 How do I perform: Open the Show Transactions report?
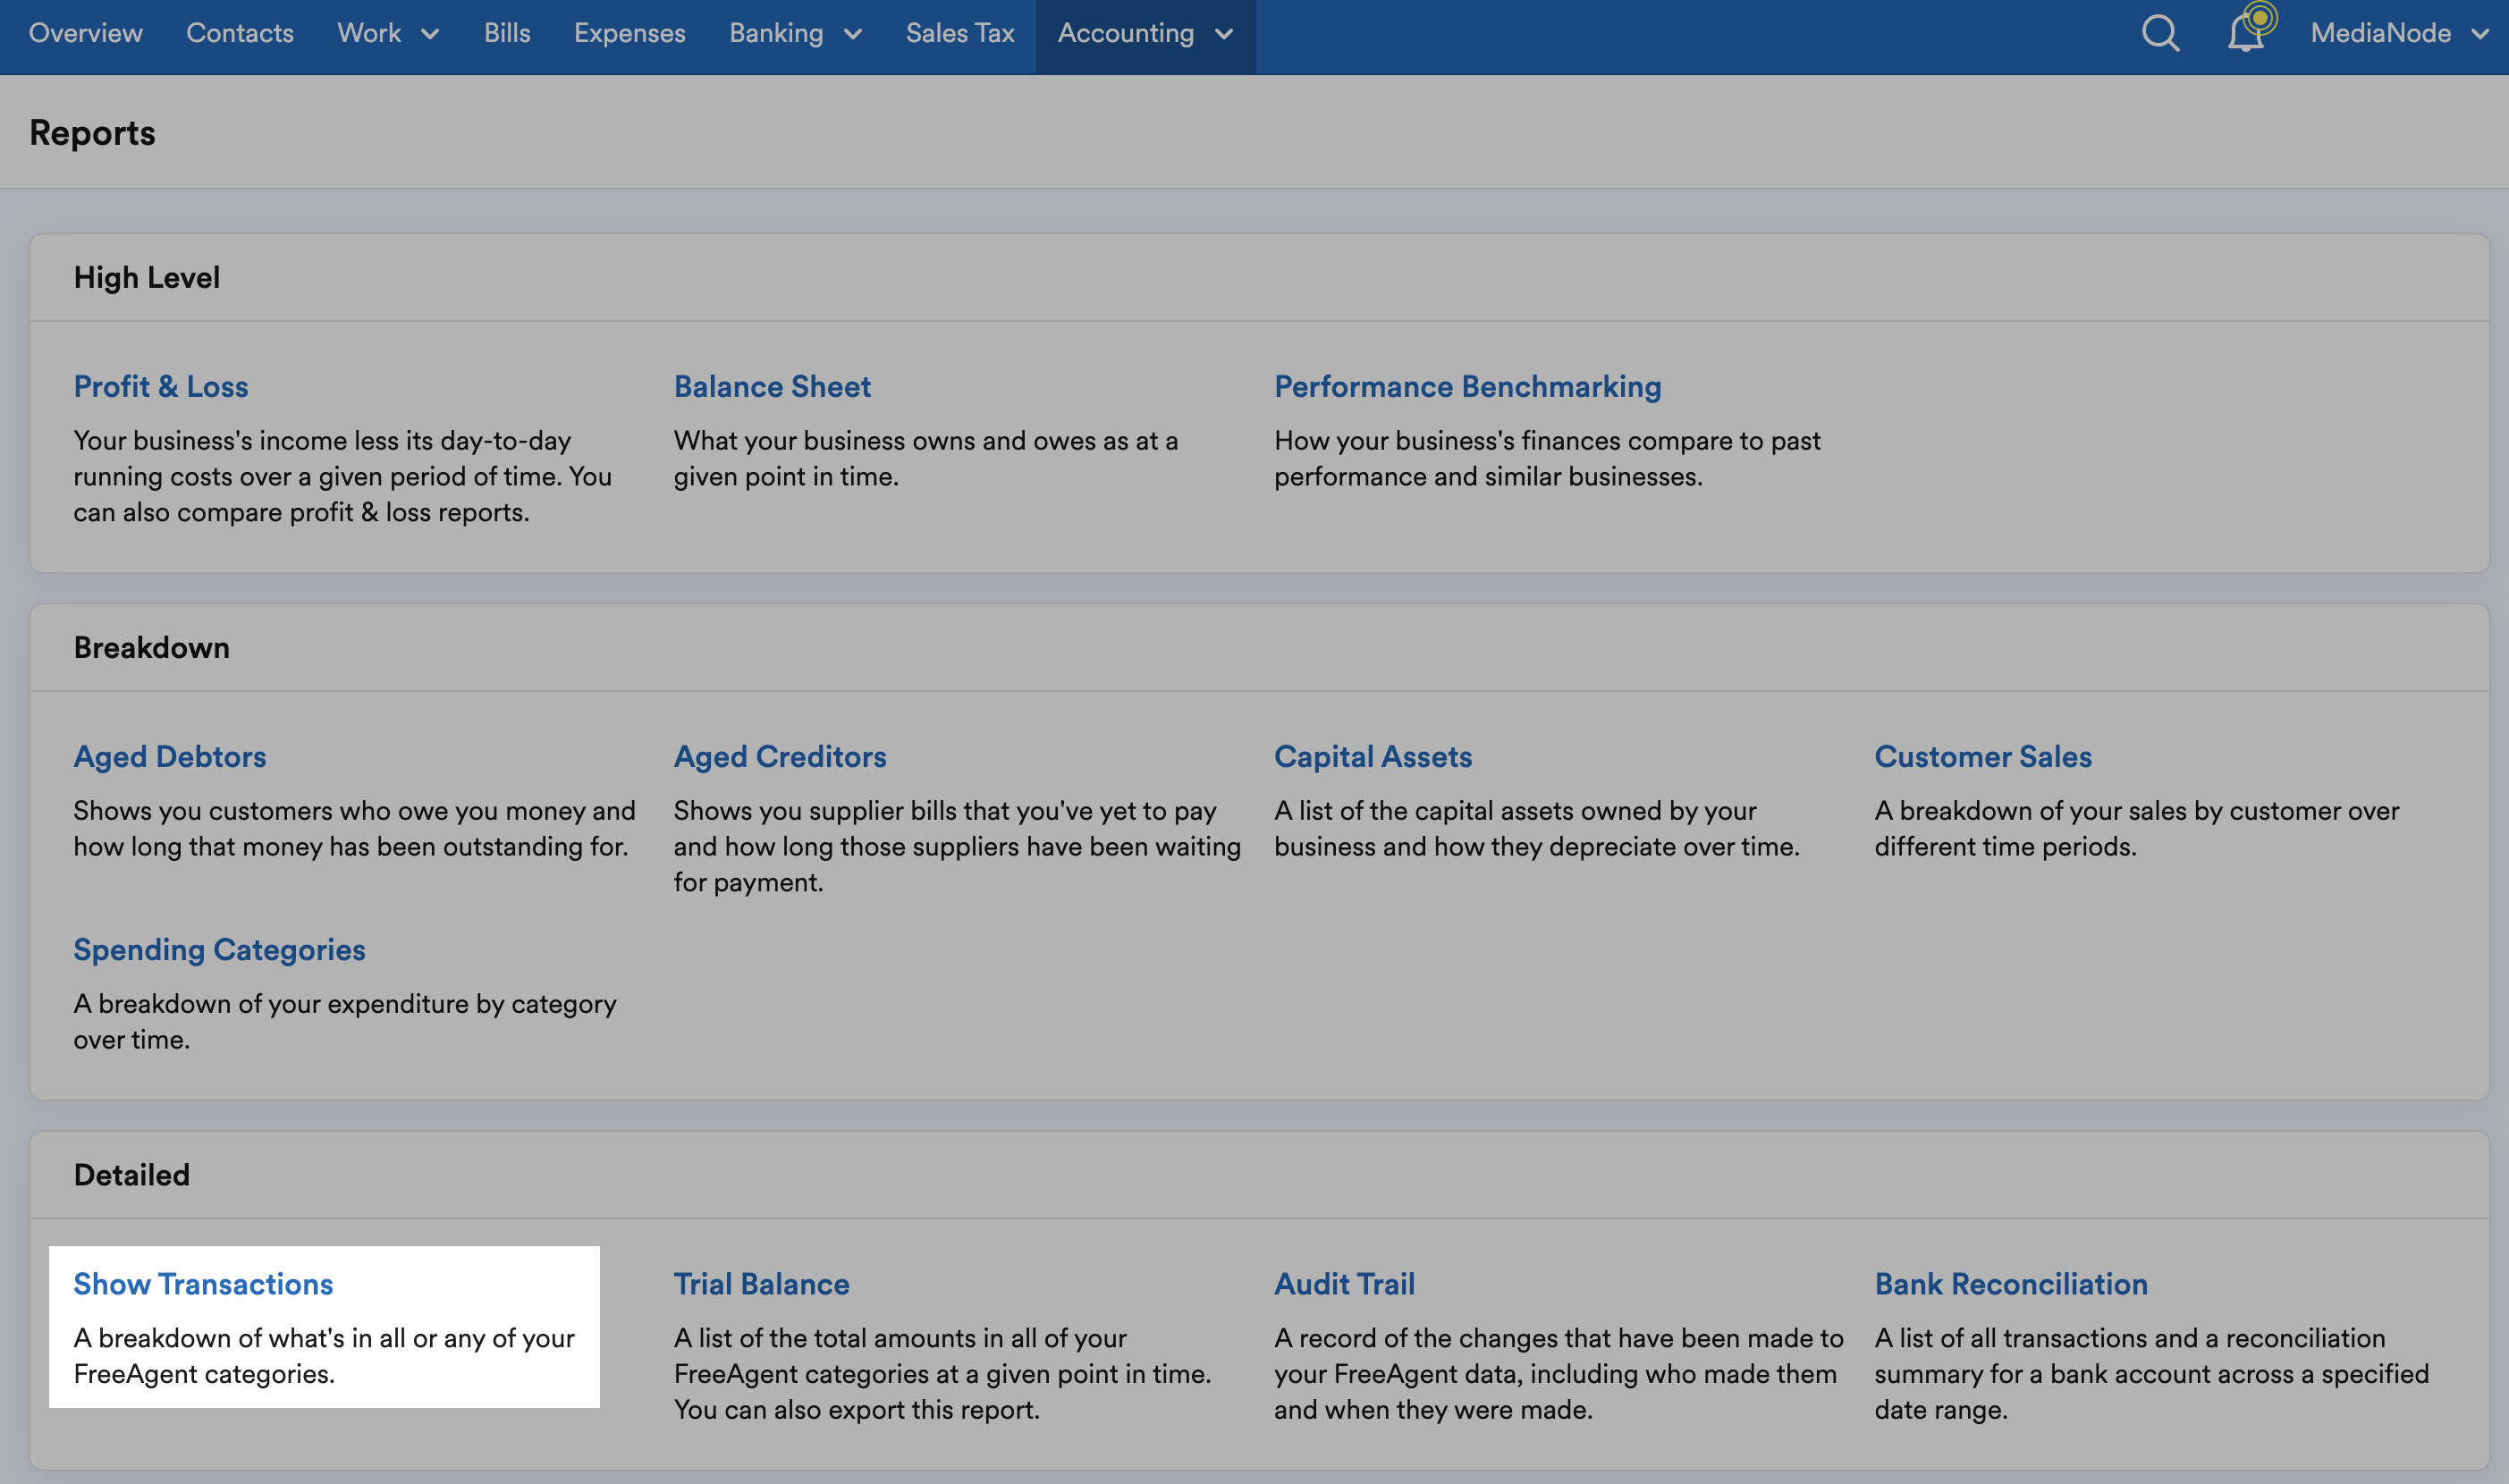pos(203,1283)
